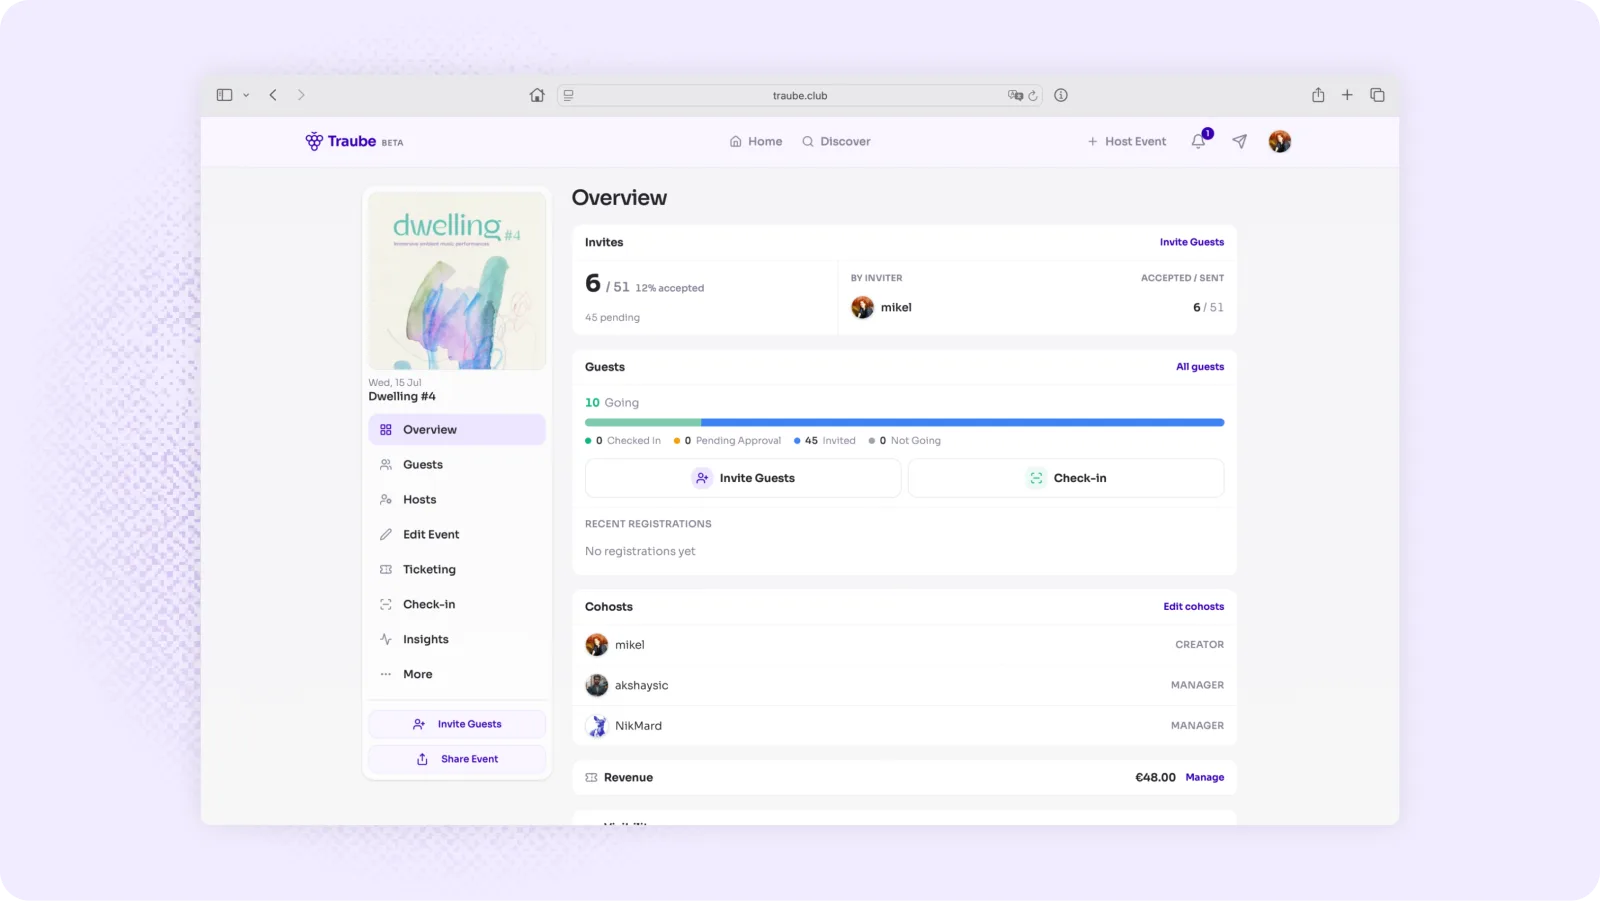The width and height of the screenshot is (1600, 901).
Task: Open a new tab with plus icon
Action: pos(1347,95)
